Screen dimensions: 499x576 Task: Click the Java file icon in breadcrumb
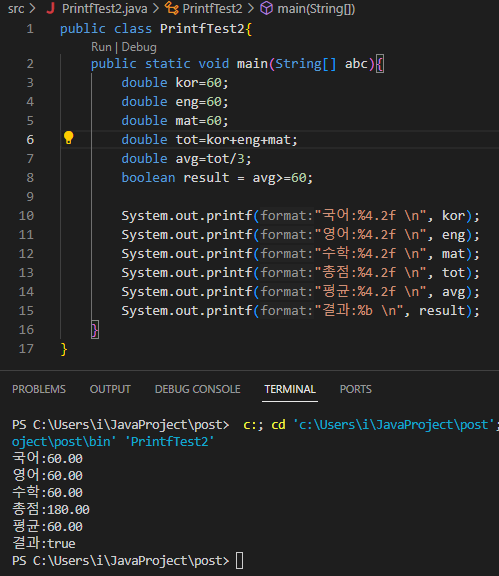[51, 8]
